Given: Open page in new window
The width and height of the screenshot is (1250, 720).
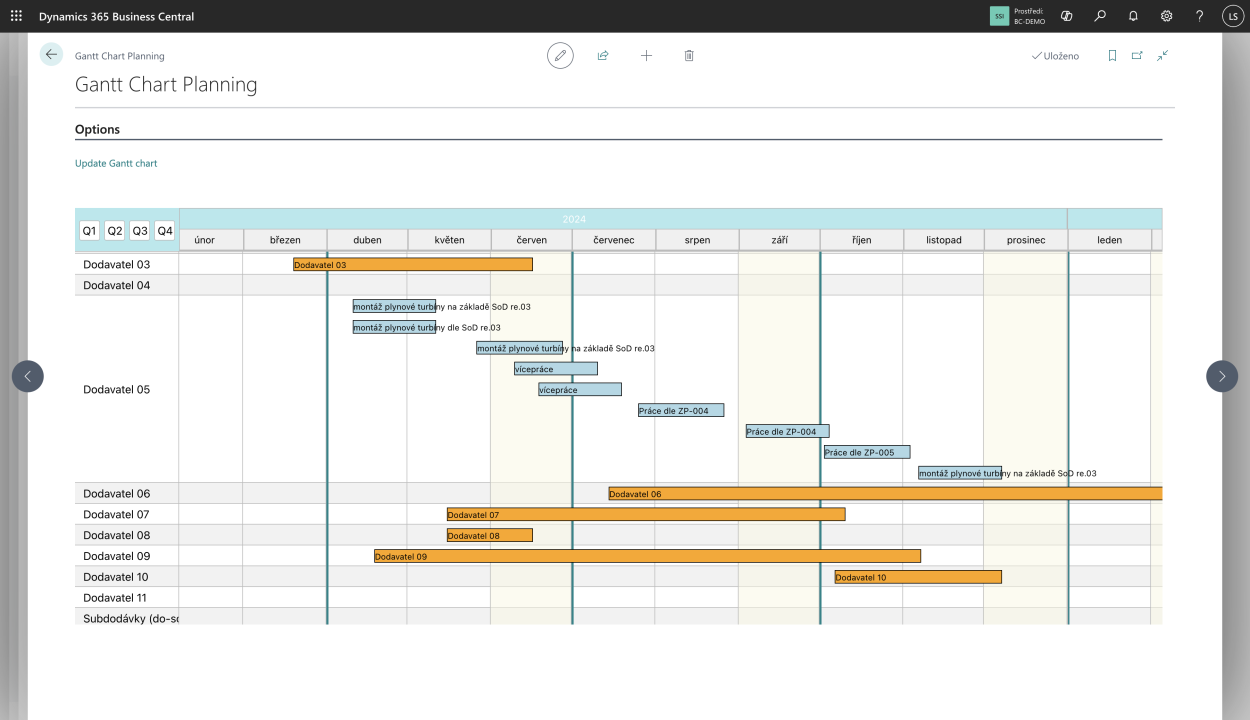Looking at the screenshot, I should [x=1137, y=56].
